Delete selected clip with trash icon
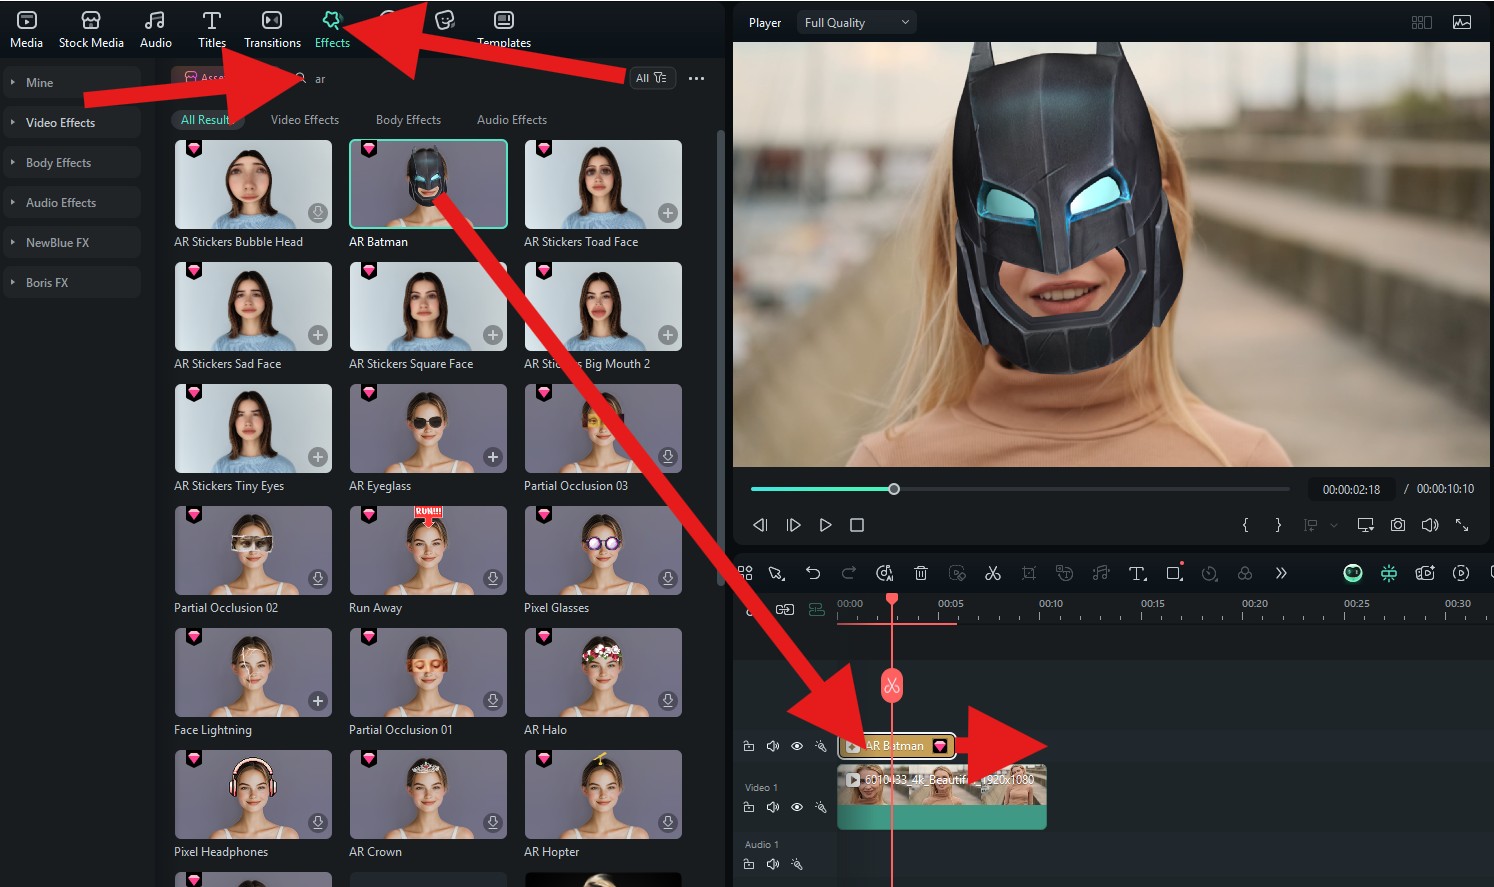This screenshot has height=887, width=1494. coord(921,573)
